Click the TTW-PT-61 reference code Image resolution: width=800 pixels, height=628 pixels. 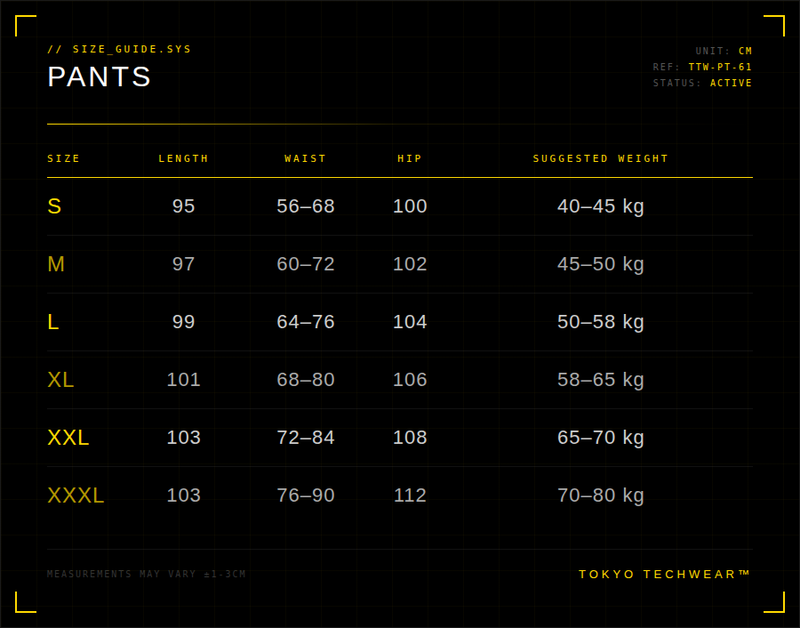720,67
